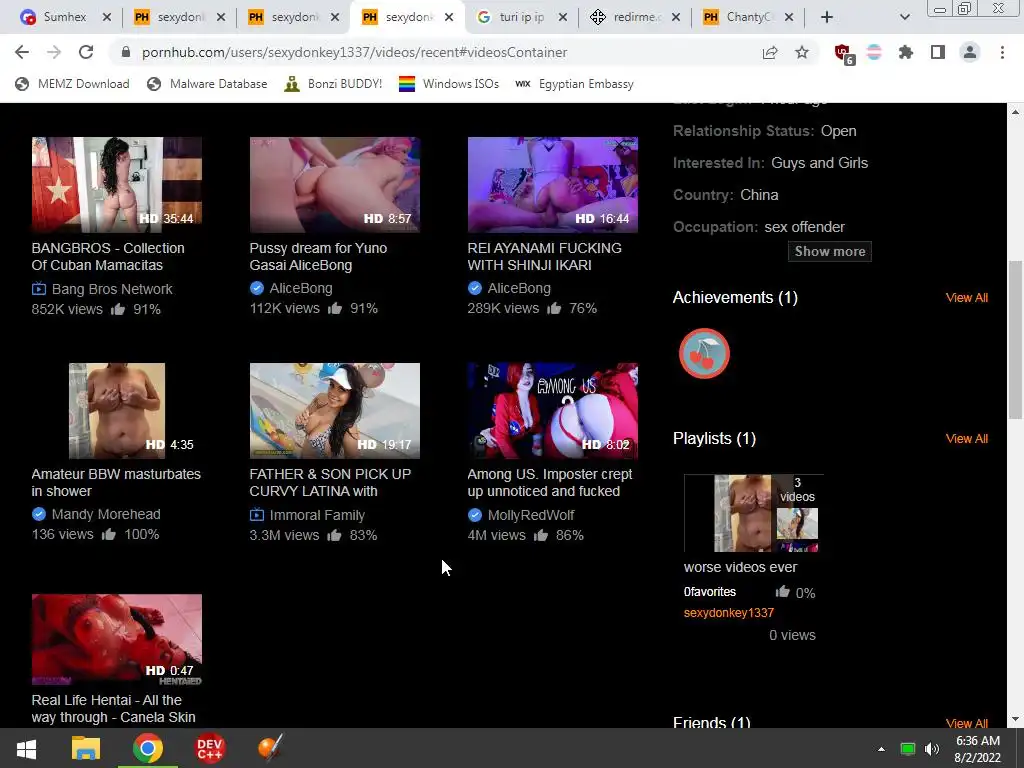Open the Bang Bros Network channel link
This screenshot has width=1024, height=768.
coord(112,289)
